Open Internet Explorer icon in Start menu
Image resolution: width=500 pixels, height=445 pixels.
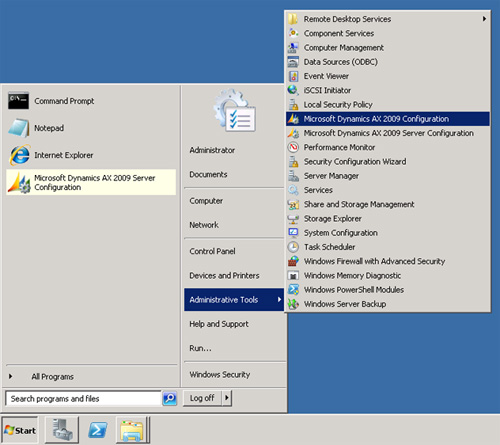click(19, 155)
